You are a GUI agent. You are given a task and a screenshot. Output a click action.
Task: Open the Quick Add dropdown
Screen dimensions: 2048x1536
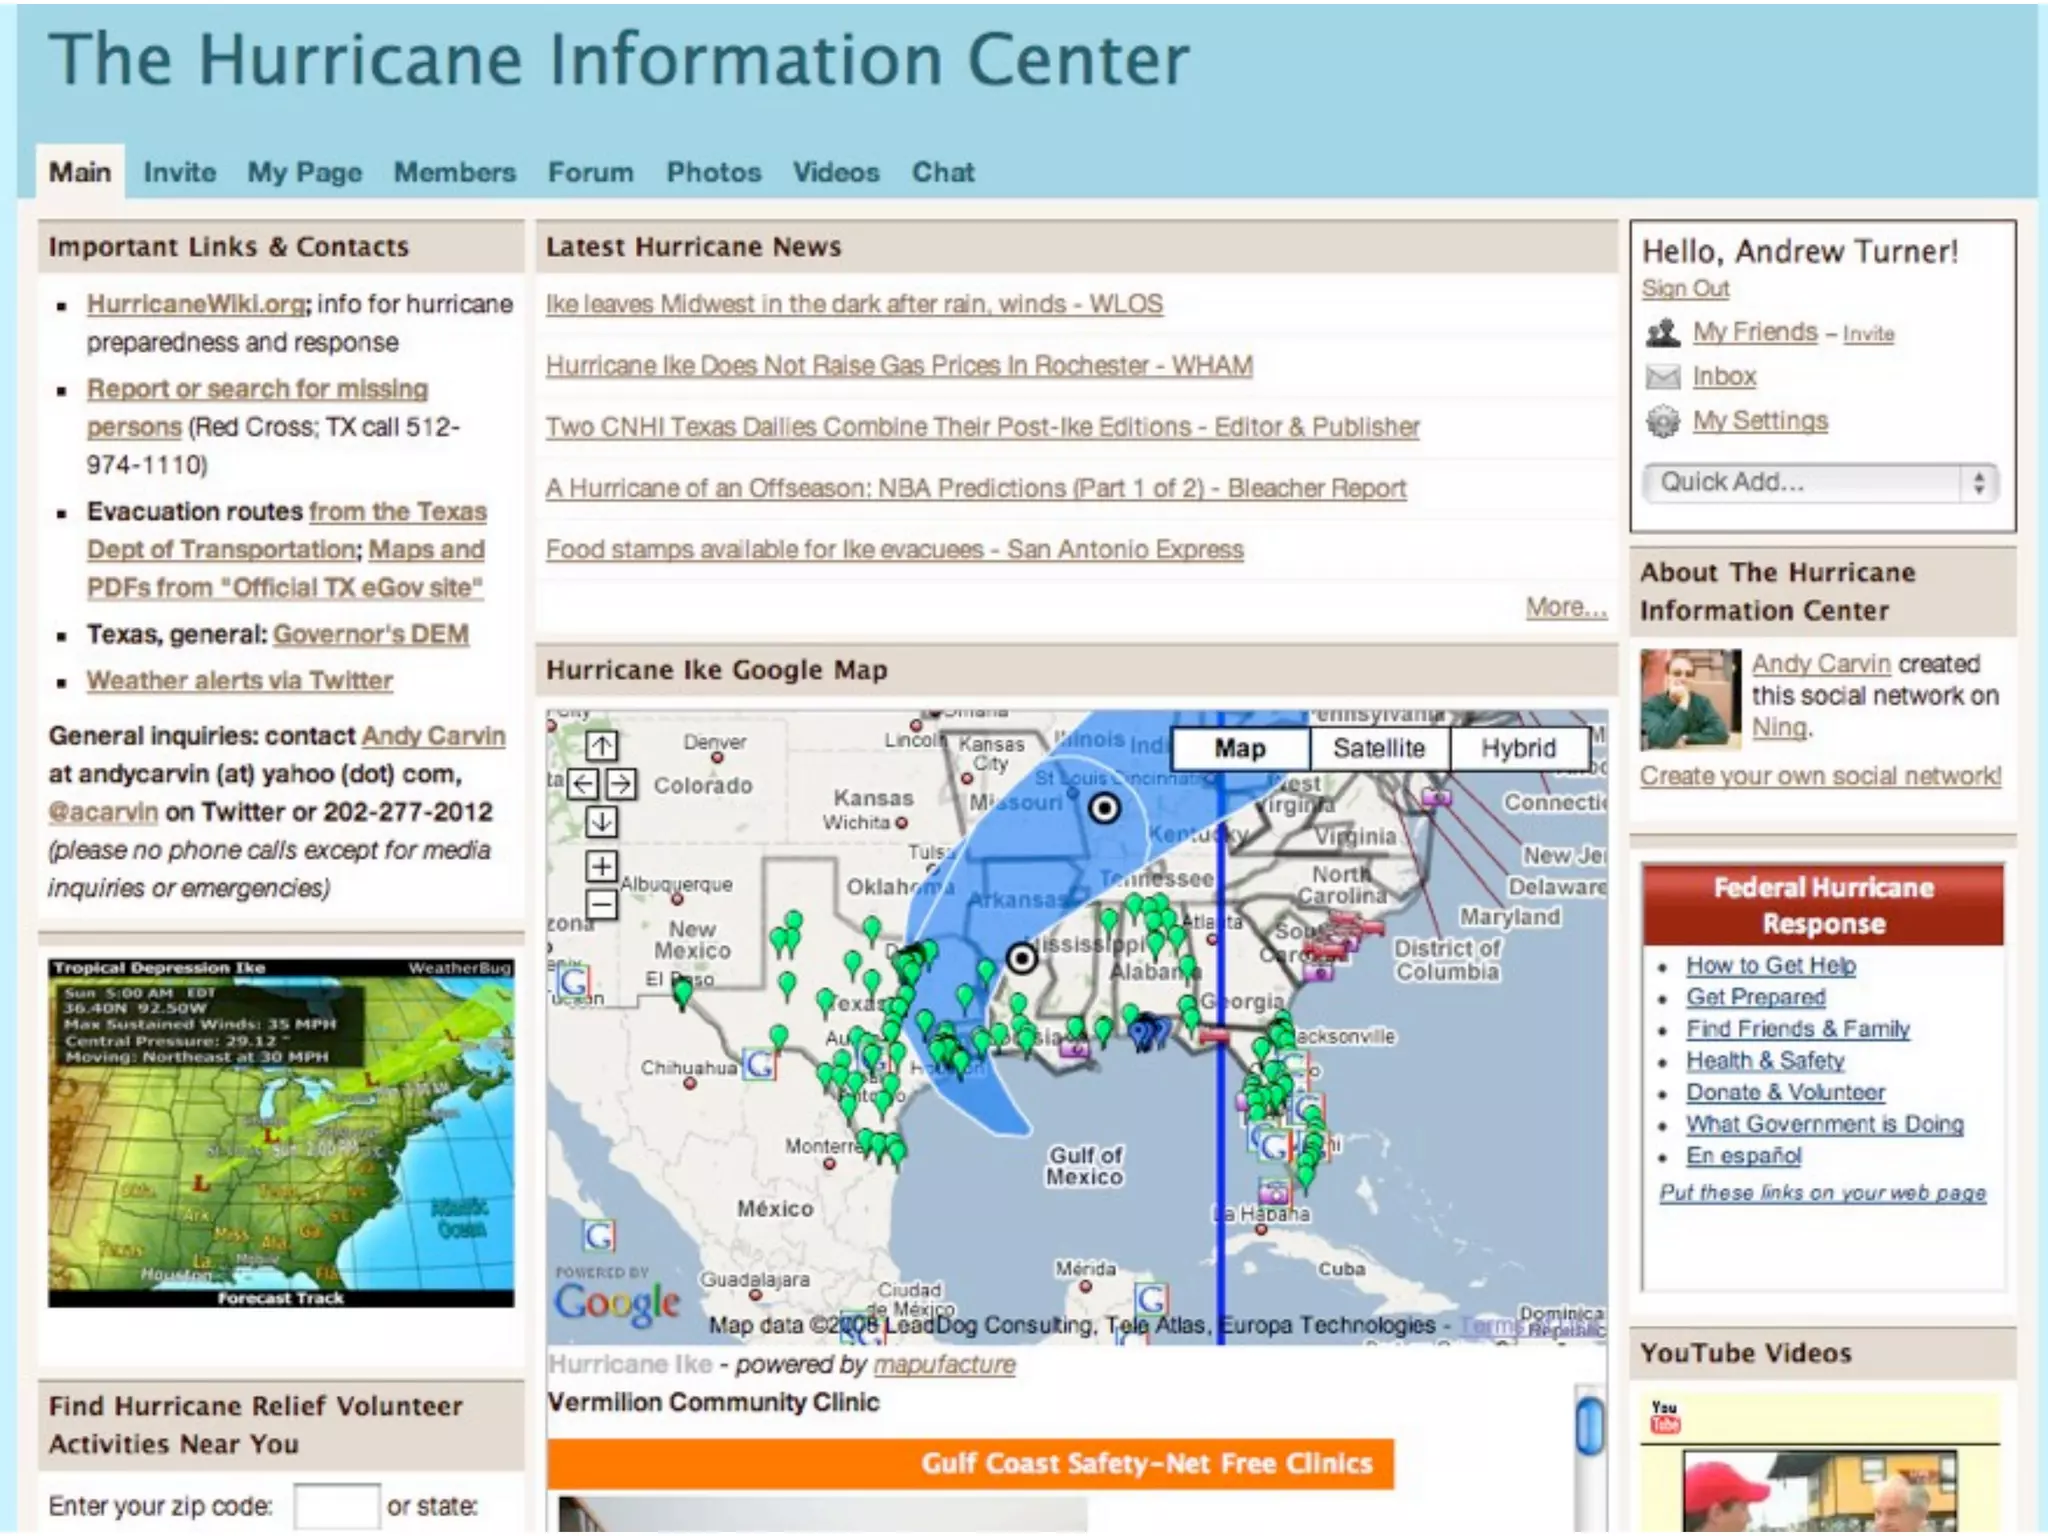(x=1820, y=483)
